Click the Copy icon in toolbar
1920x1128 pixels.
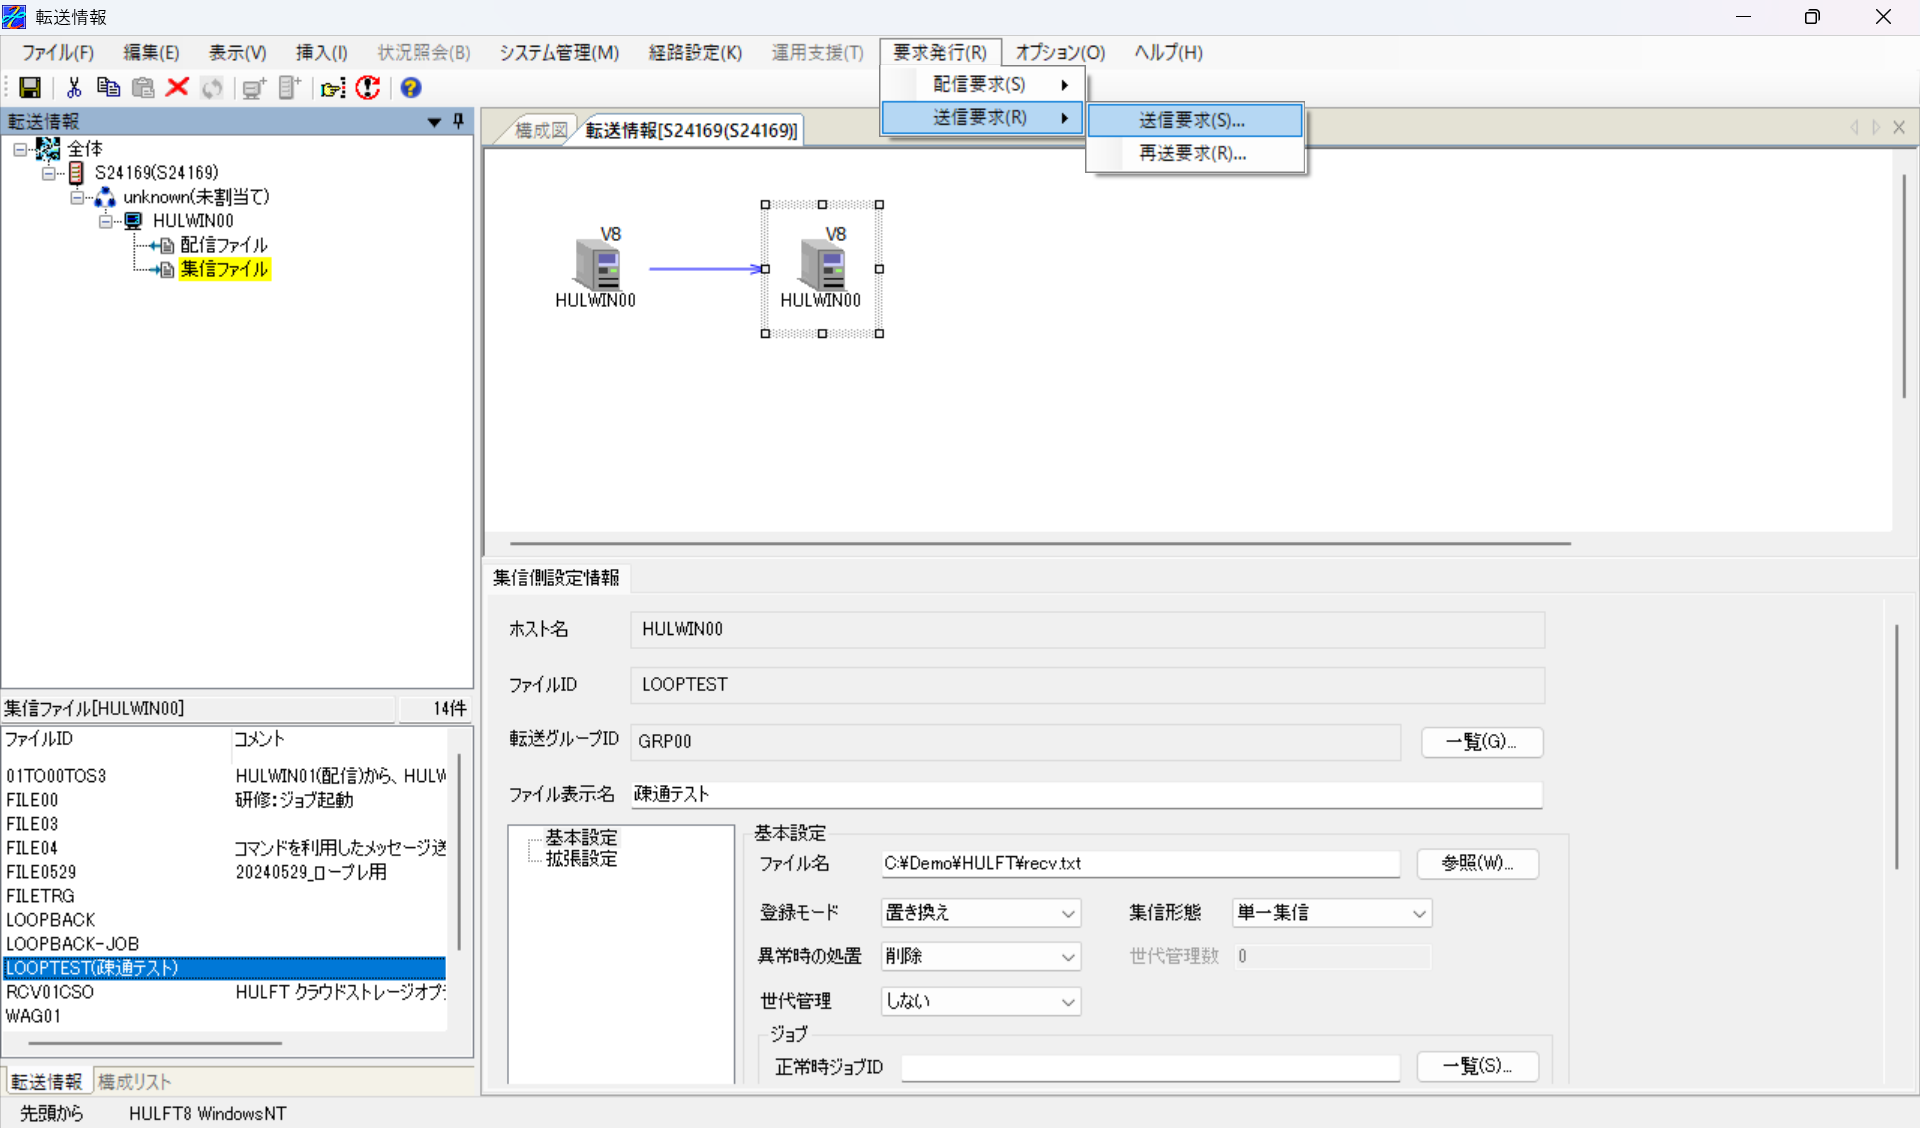[x=108, y=88]
